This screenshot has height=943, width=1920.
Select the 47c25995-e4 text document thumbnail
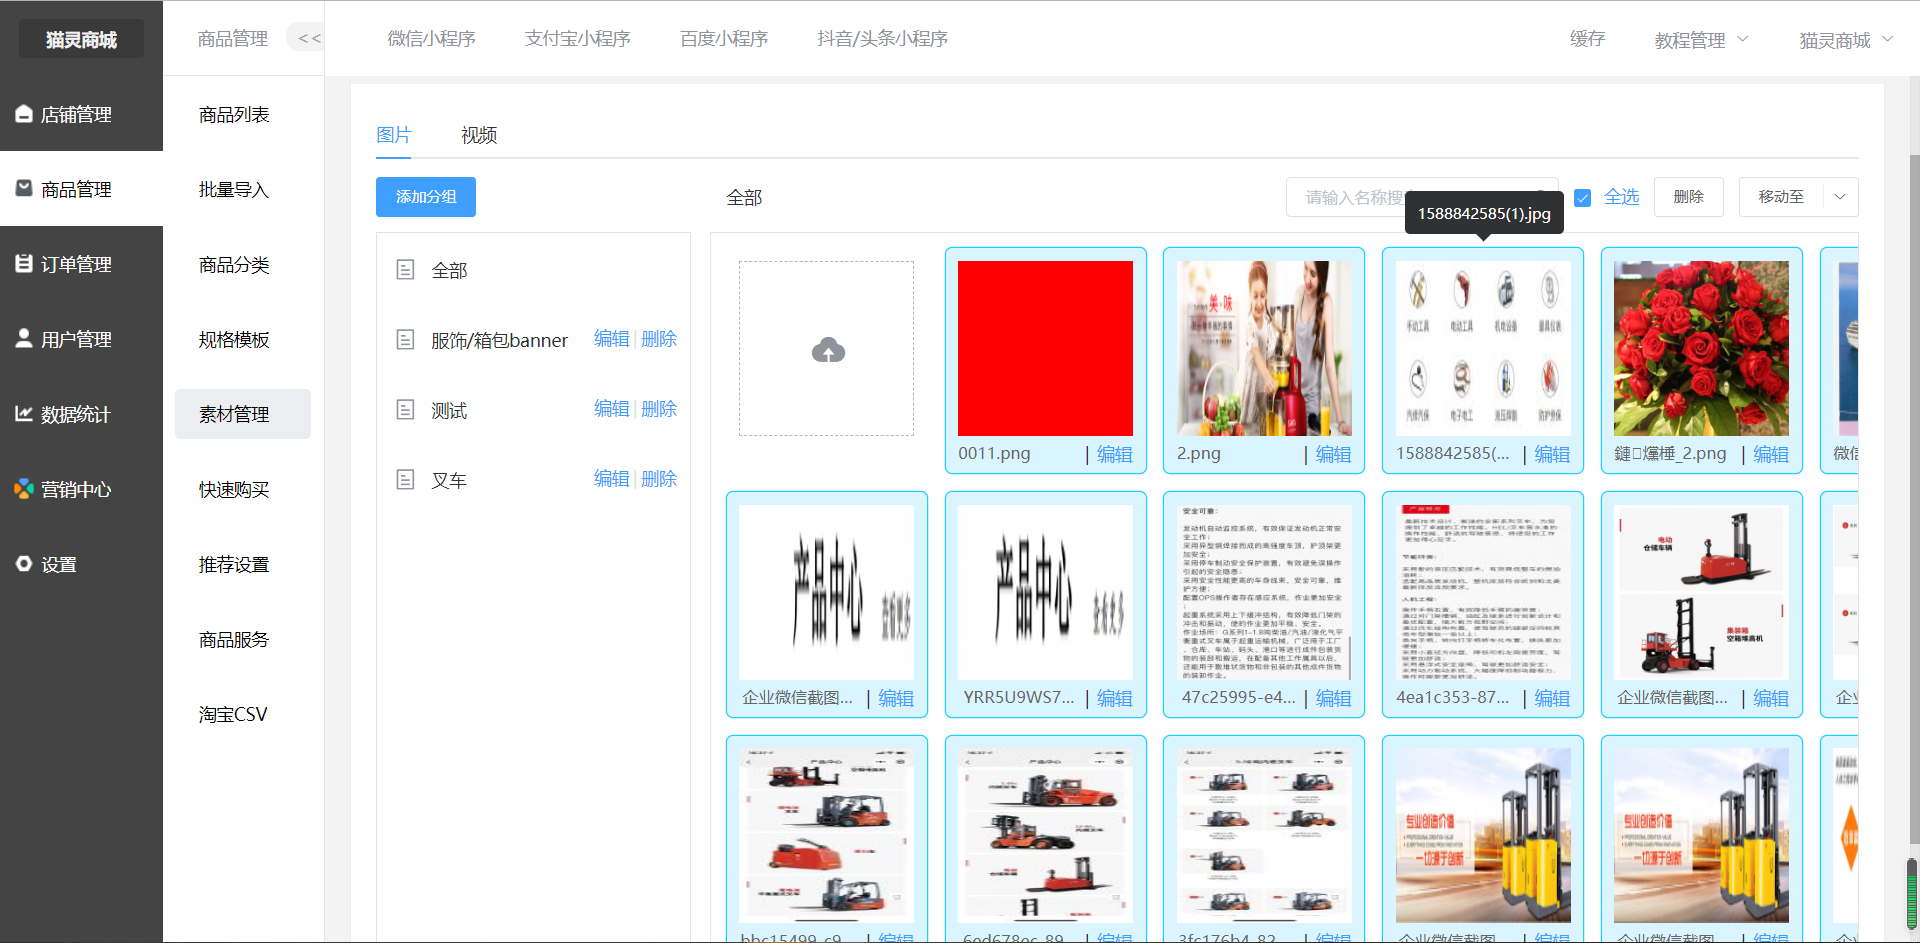[x=1264, y=592]
